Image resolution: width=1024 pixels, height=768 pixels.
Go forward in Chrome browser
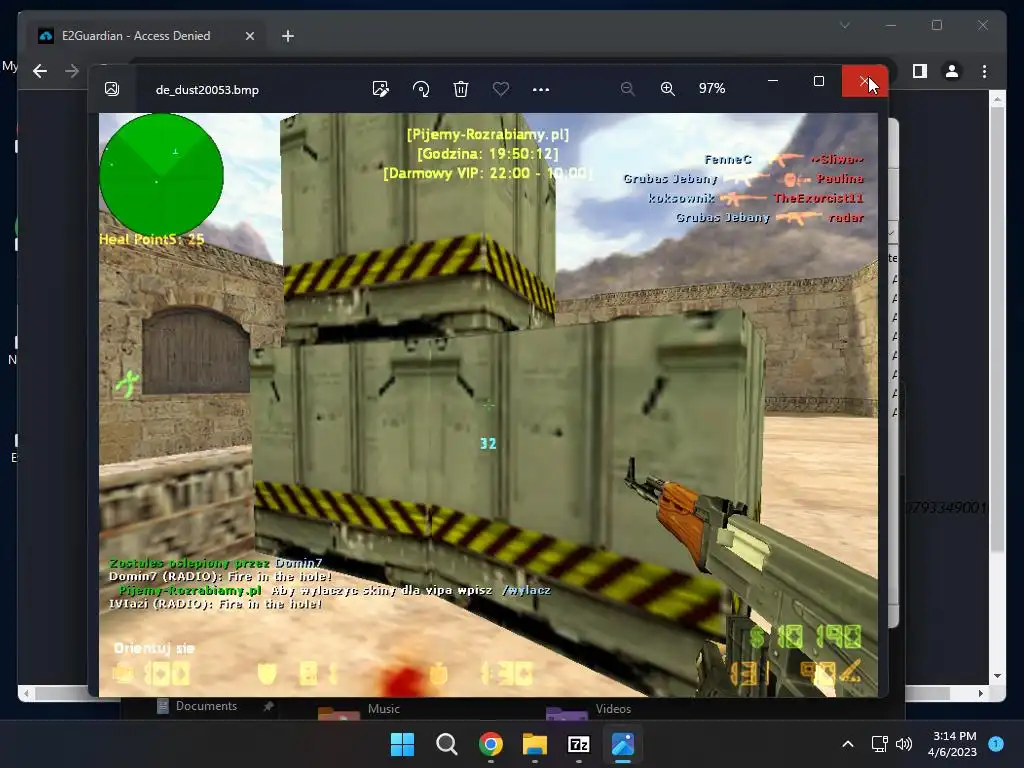tap(72, 71)
